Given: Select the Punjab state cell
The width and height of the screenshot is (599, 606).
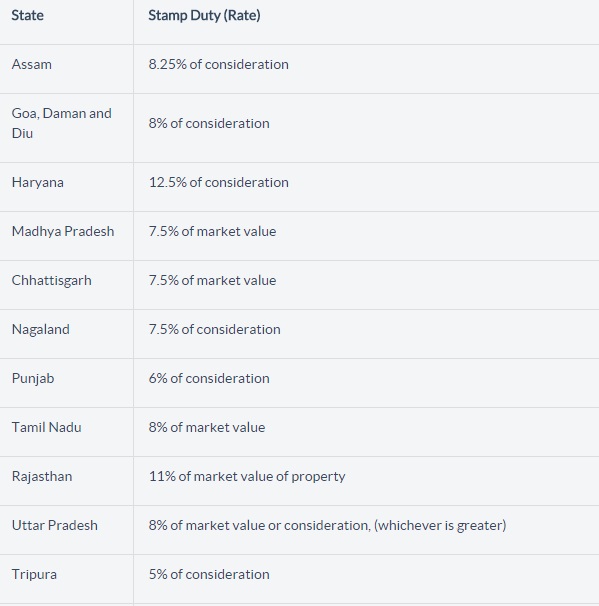Looking at the screenshot, I should (x=33, y=378).
